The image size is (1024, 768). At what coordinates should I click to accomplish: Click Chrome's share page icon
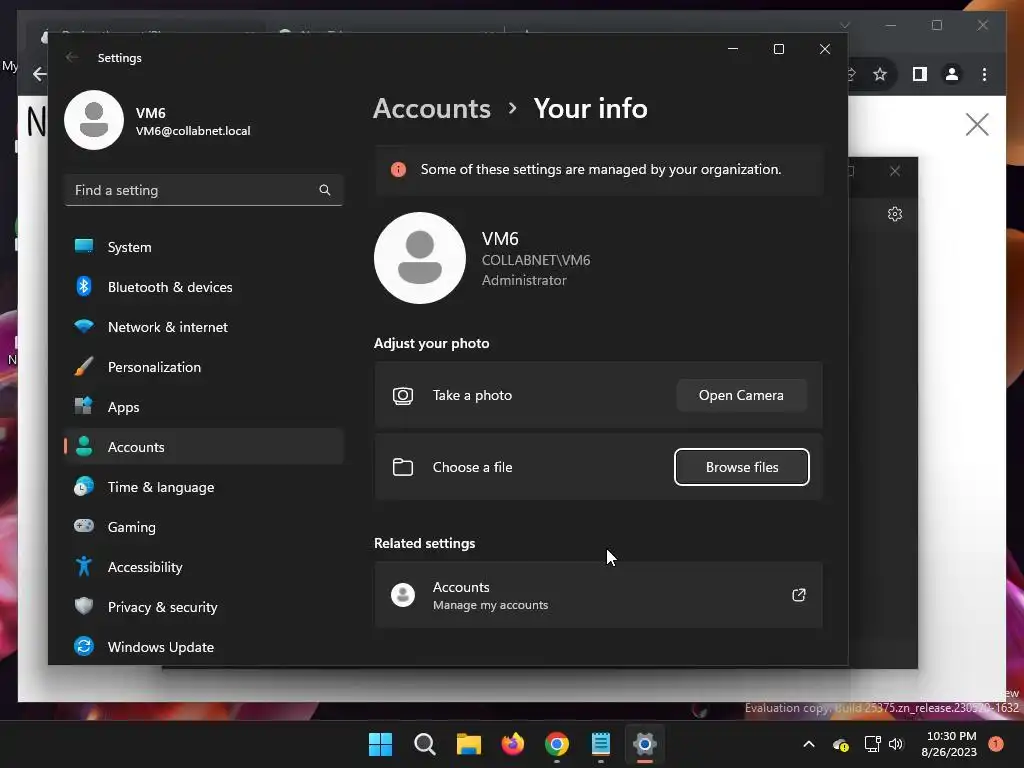[851, 74]
